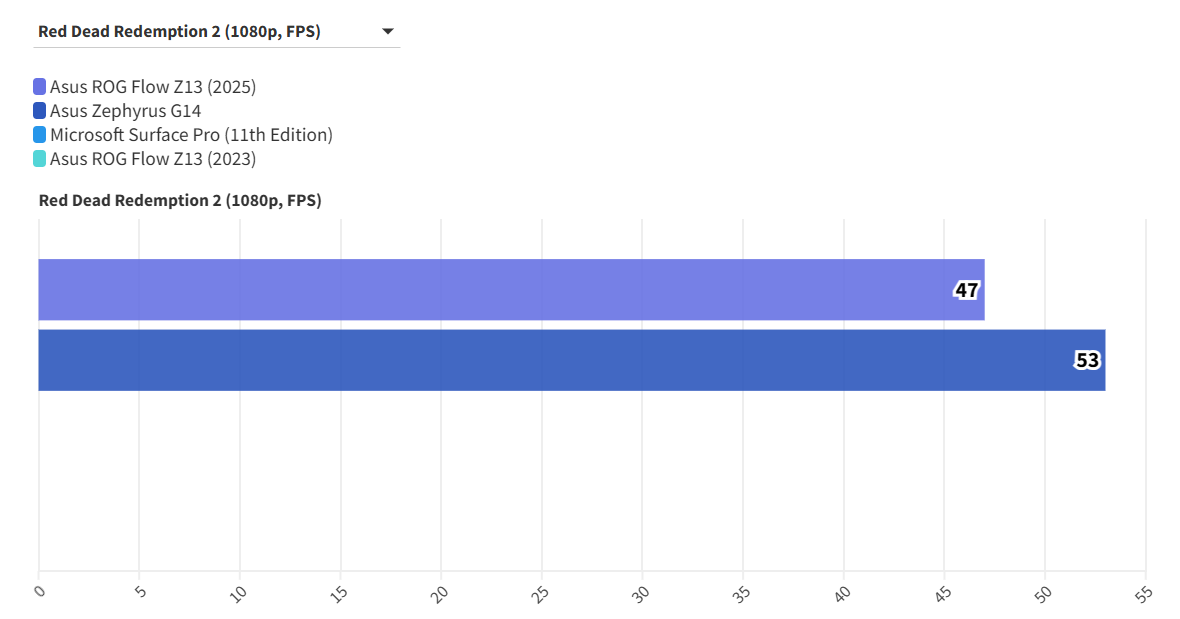Image resolution: width=1180 pixels, height=619 pixels.
Task: Toggle the Asus ROG Flow Z13 (2023) legend label
Action: [153, 159]
